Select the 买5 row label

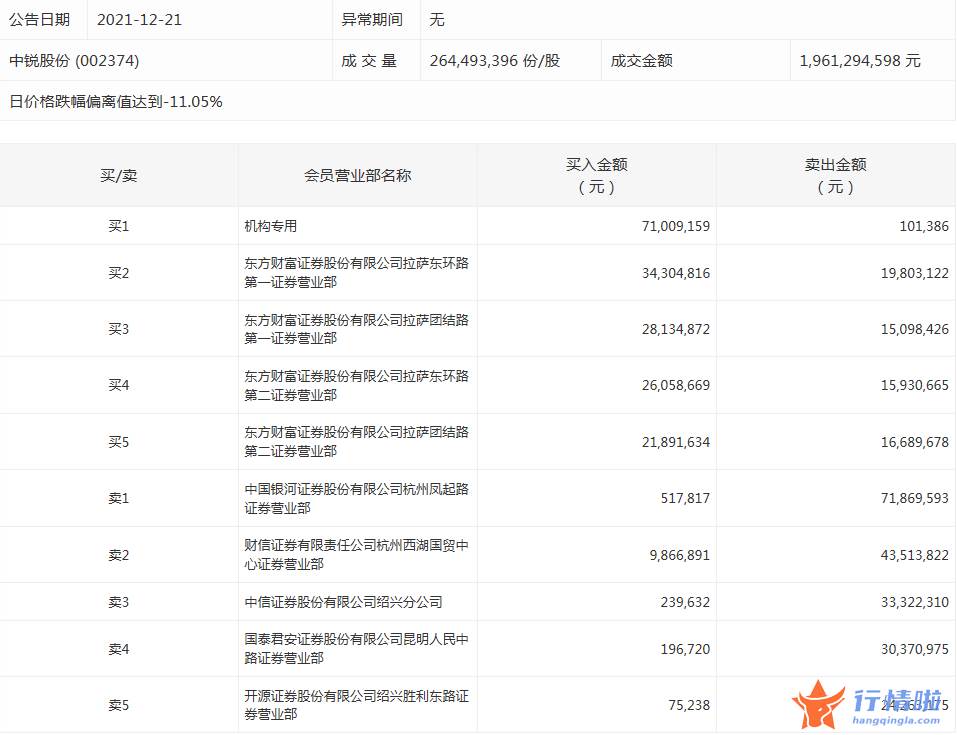click(118, 442)
